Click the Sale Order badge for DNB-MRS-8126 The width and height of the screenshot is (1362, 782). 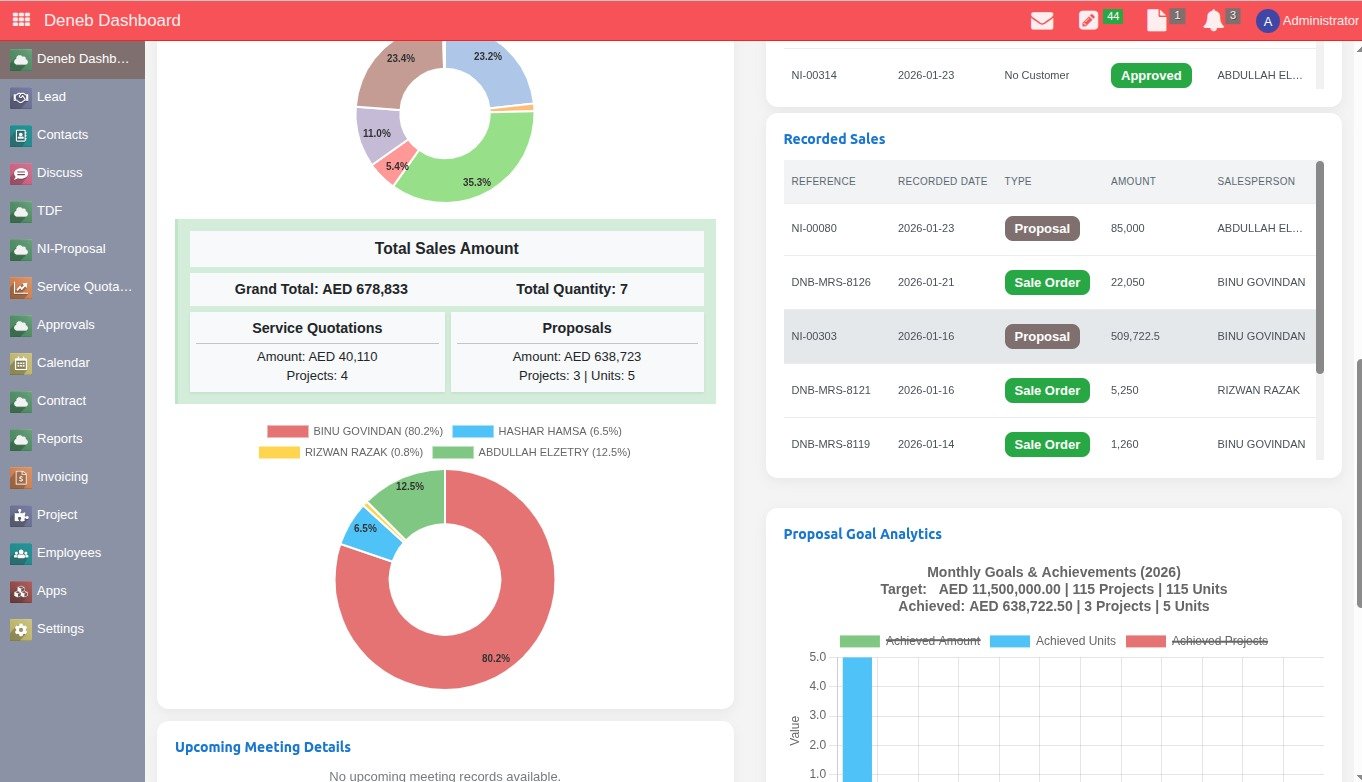1047,283
